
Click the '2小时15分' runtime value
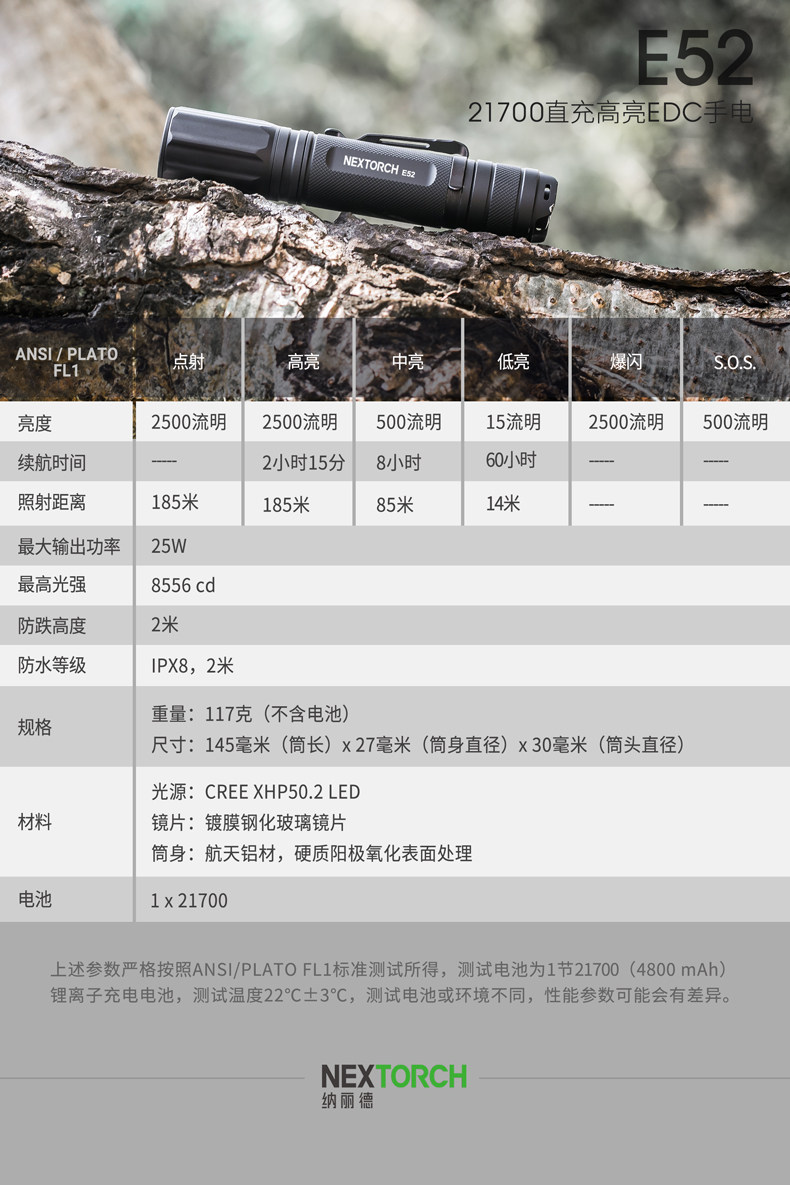tap(304, 463)
